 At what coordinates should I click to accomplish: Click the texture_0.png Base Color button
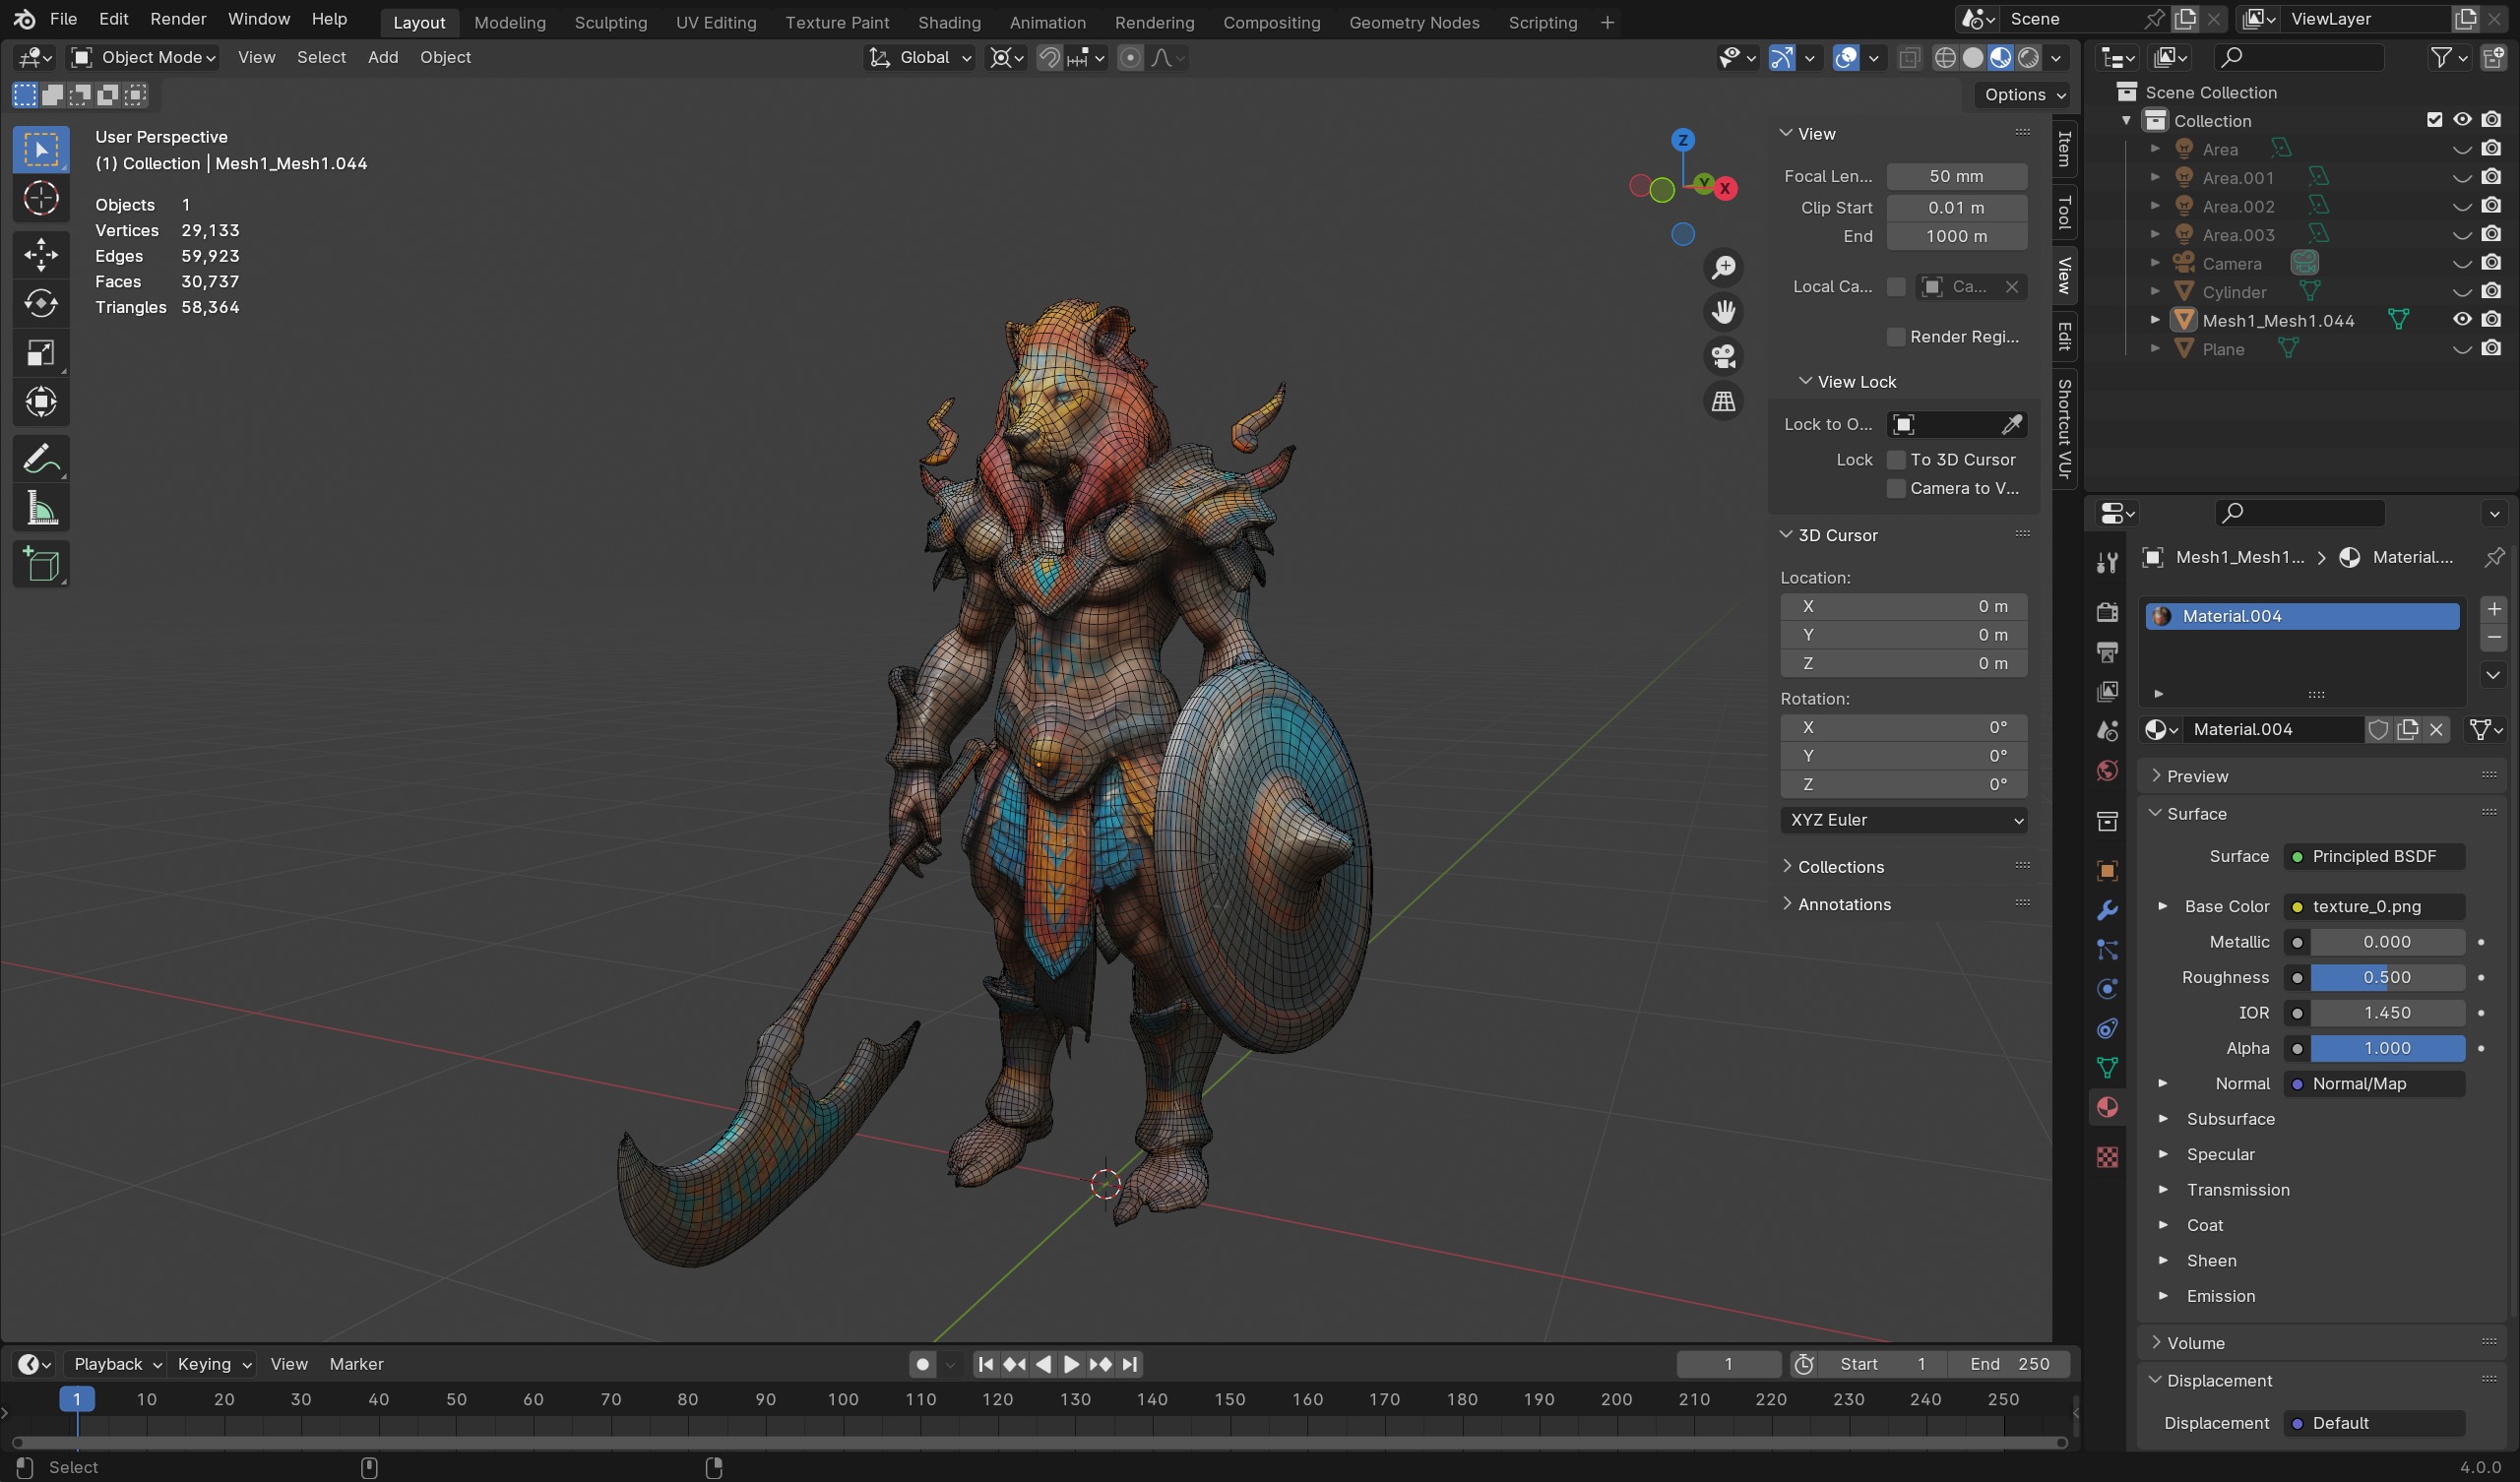[2373, 907]
